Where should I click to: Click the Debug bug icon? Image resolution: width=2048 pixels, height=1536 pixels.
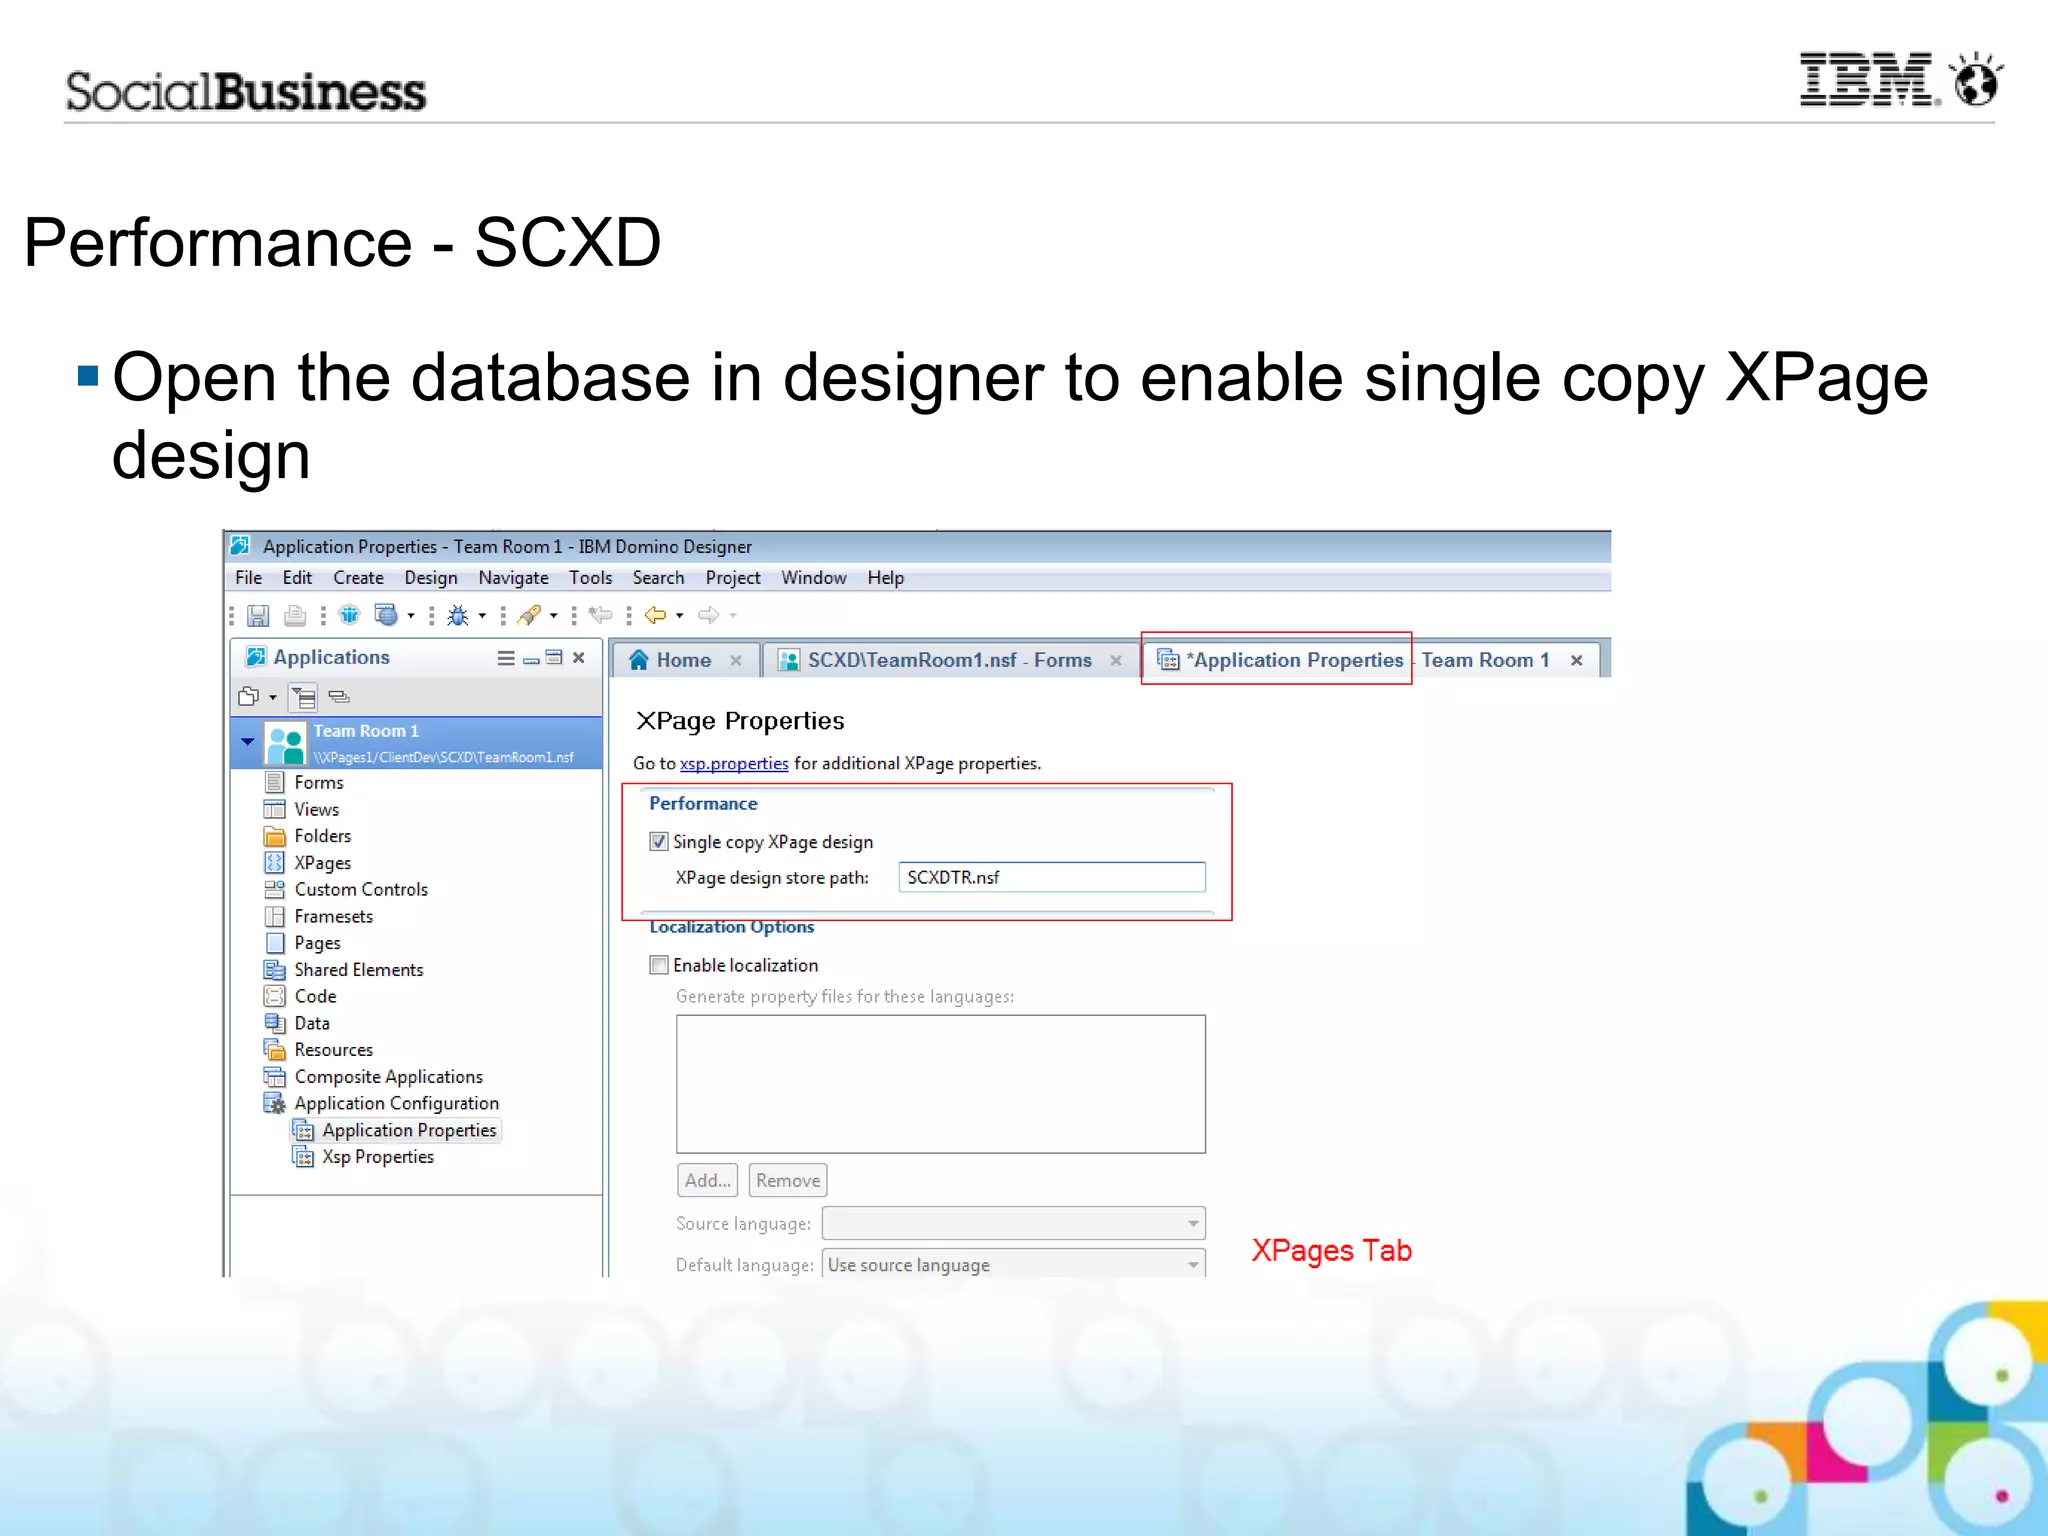pyautogui.click(x=458, y=615)
